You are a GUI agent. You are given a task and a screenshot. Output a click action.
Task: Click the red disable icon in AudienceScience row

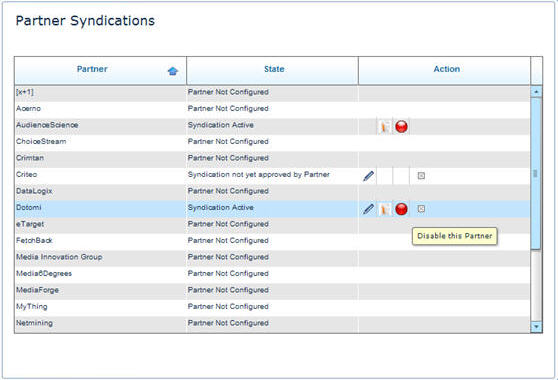coord(401,127)
